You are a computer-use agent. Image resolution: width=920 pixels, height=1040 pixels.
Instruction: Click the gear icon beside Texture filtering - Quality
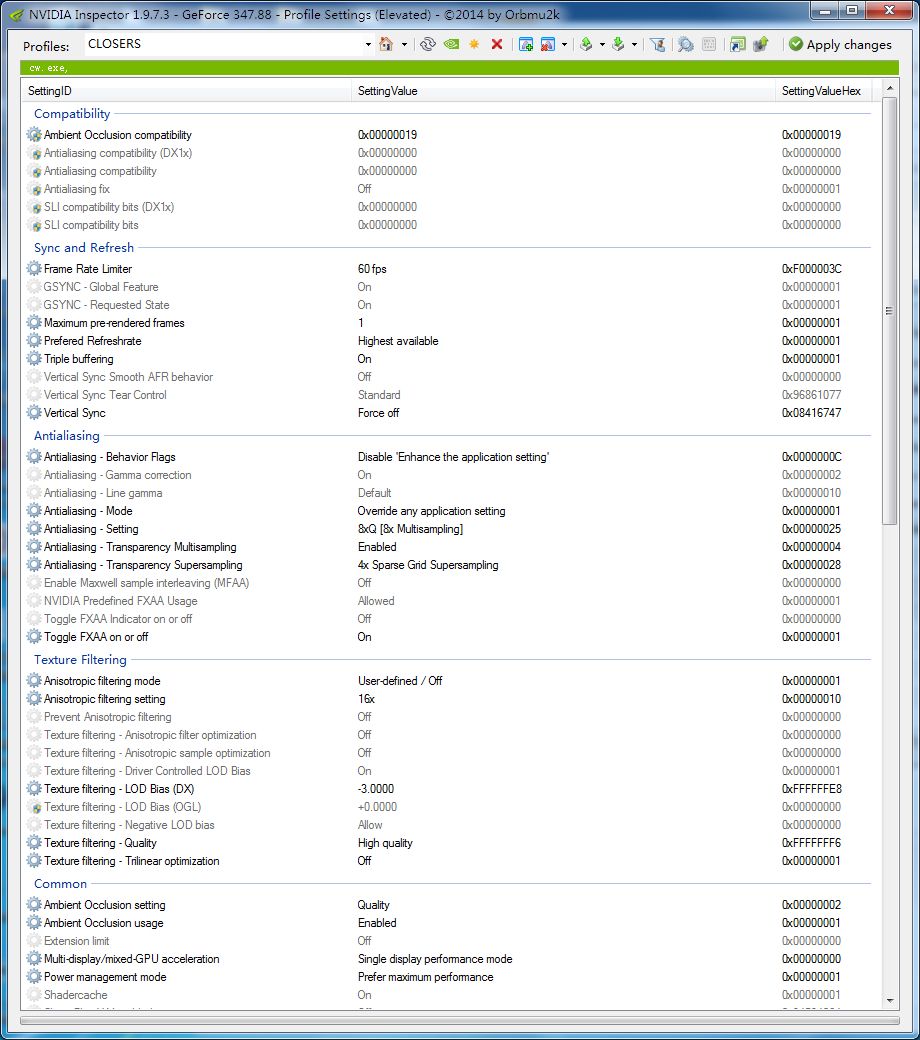point(34,843)
